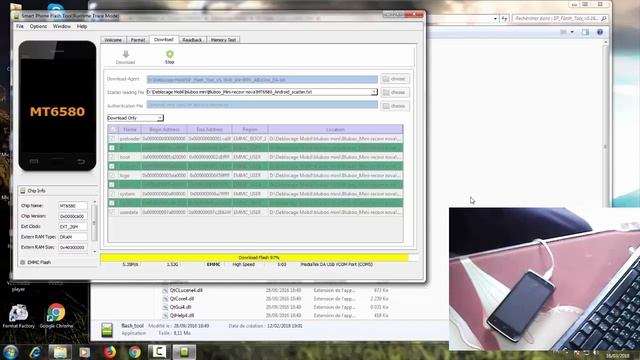The width and height of the screenshot is (640, 360).
Task: Click the Download flash progress bar
Action: click(259, 258)
